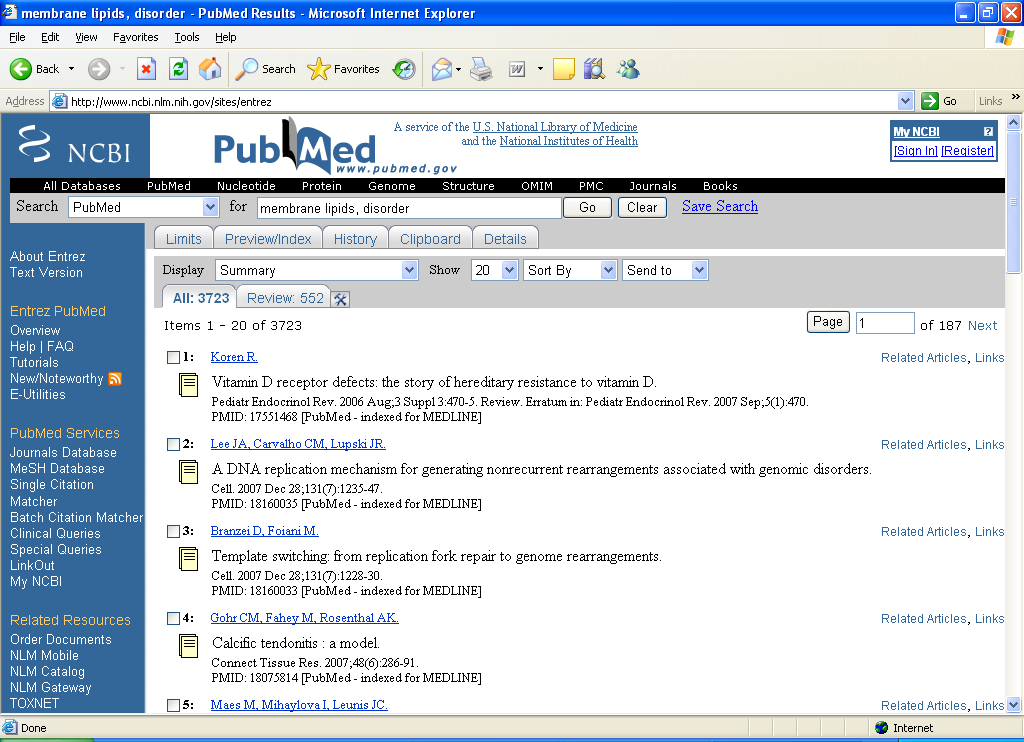The height and width of the screenshot is (742, 1024).
Task: Open the Clinical Queries sidebar link
Action: click(x=55, y=533)
